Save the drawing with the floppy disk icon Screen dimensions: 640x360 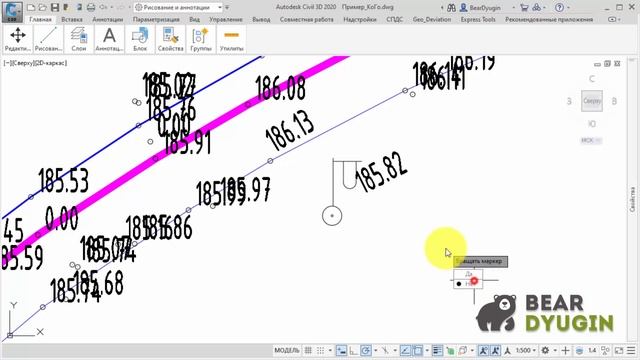click(x=54, y=7)
